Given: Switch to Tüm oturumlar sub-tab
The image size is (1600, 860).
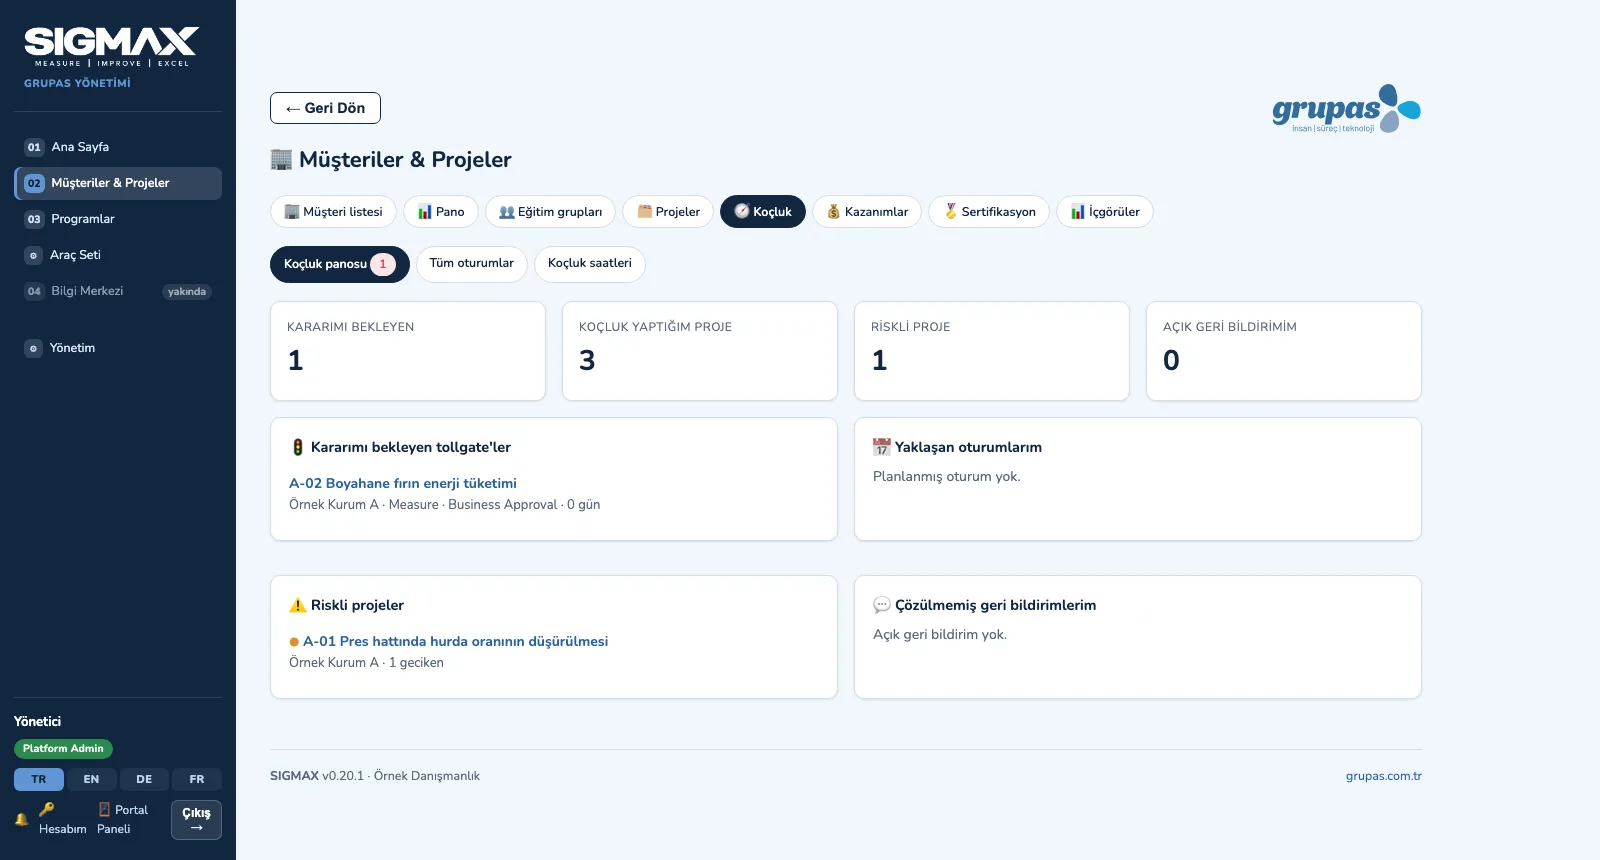Looking at the screenshot, I should [x=472, y=264].
